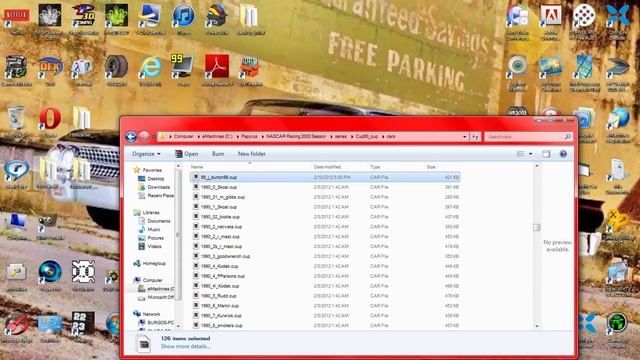The image size is (640, 360).
Task: Select file 1990_2_nelvets.cup
Action: (x=221, y=227)
